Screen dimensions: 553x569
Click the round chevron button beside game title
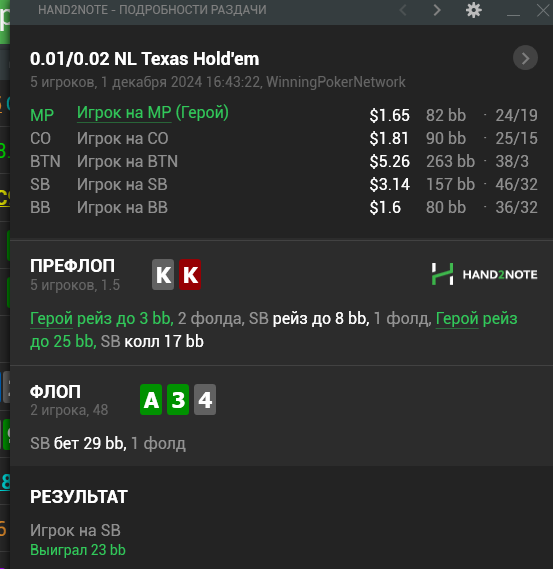pyautogui.click(x=525, y=58)
